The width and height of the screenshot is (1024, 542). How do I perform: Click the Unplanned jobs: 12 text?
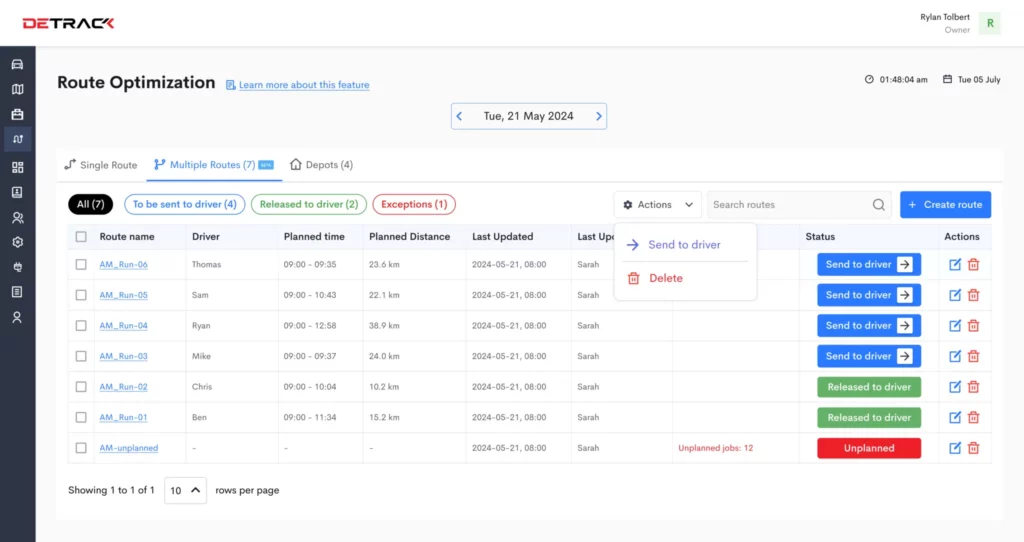(x=715, y=448)
